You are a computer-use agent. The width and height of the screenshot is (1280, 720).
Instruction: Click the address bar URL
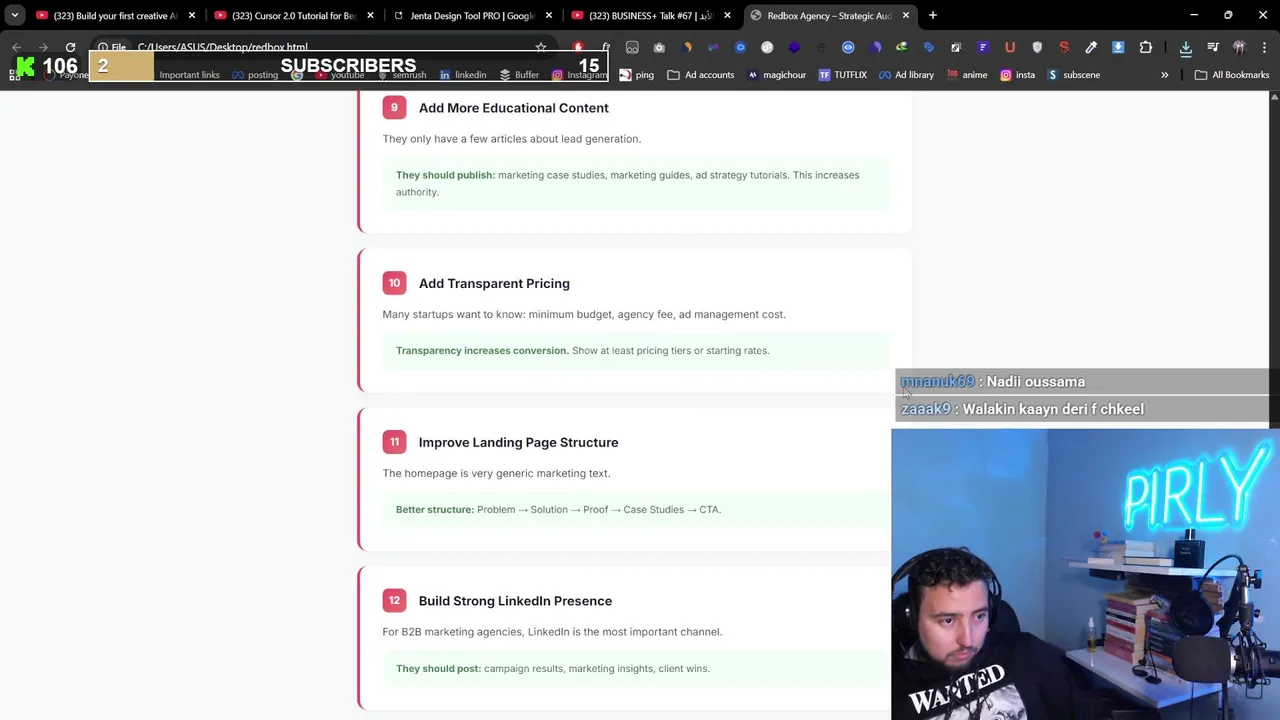pos(222,47)
